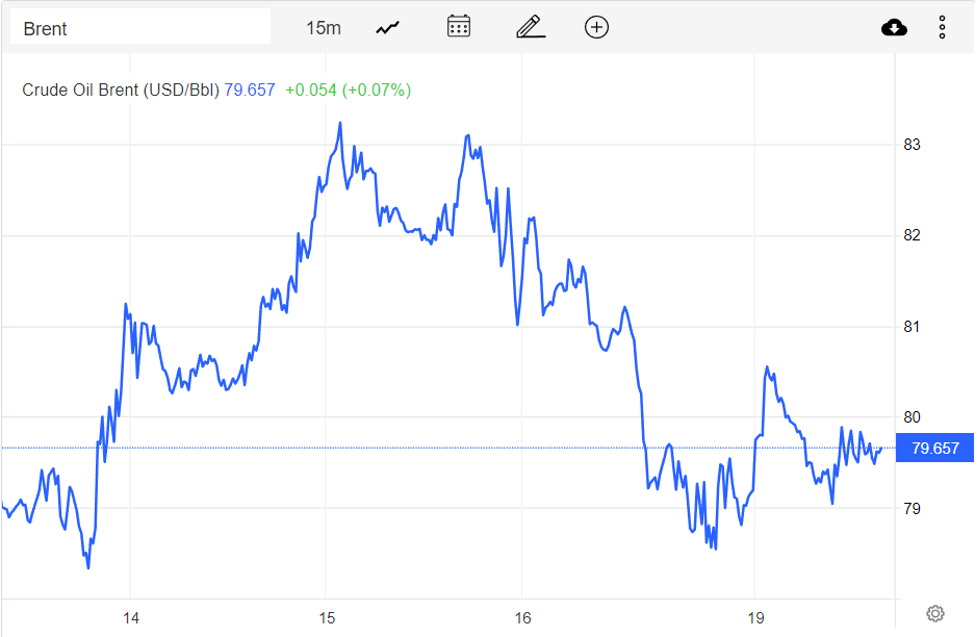Image resolution: width=977 pixels, height=637 pixels.
Task: Click the 15 date marker on time axis
Action: coord(326,617)
